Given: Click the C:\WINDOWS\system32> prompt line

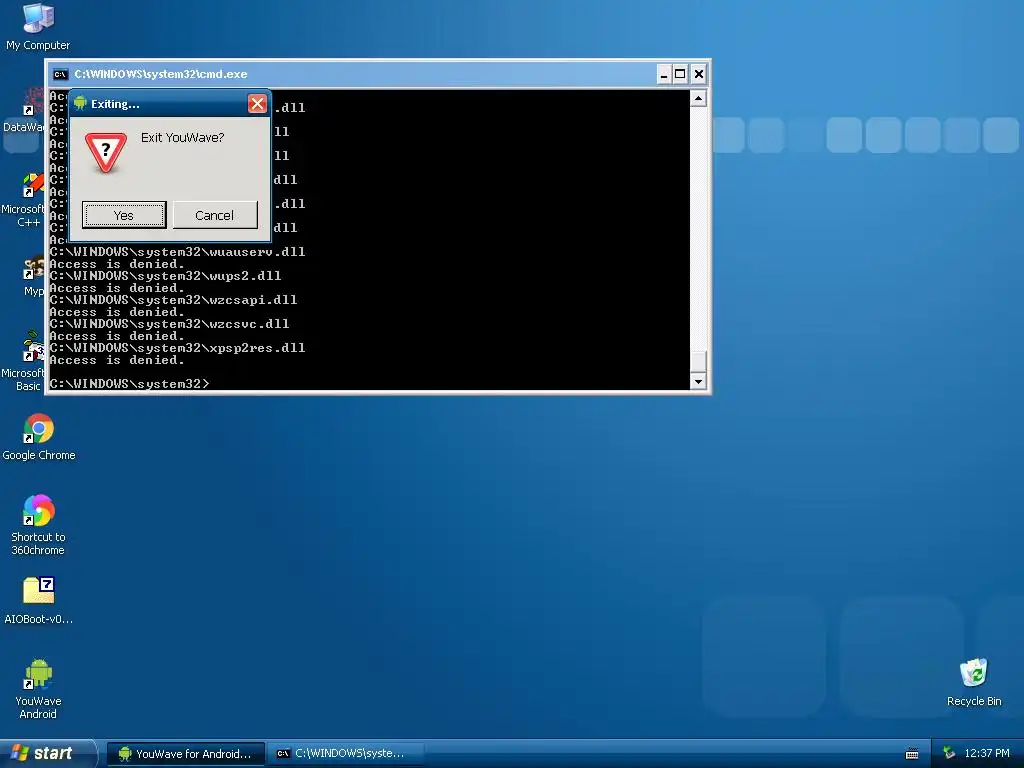Looking at the screenshot, I should pos(129,384).
